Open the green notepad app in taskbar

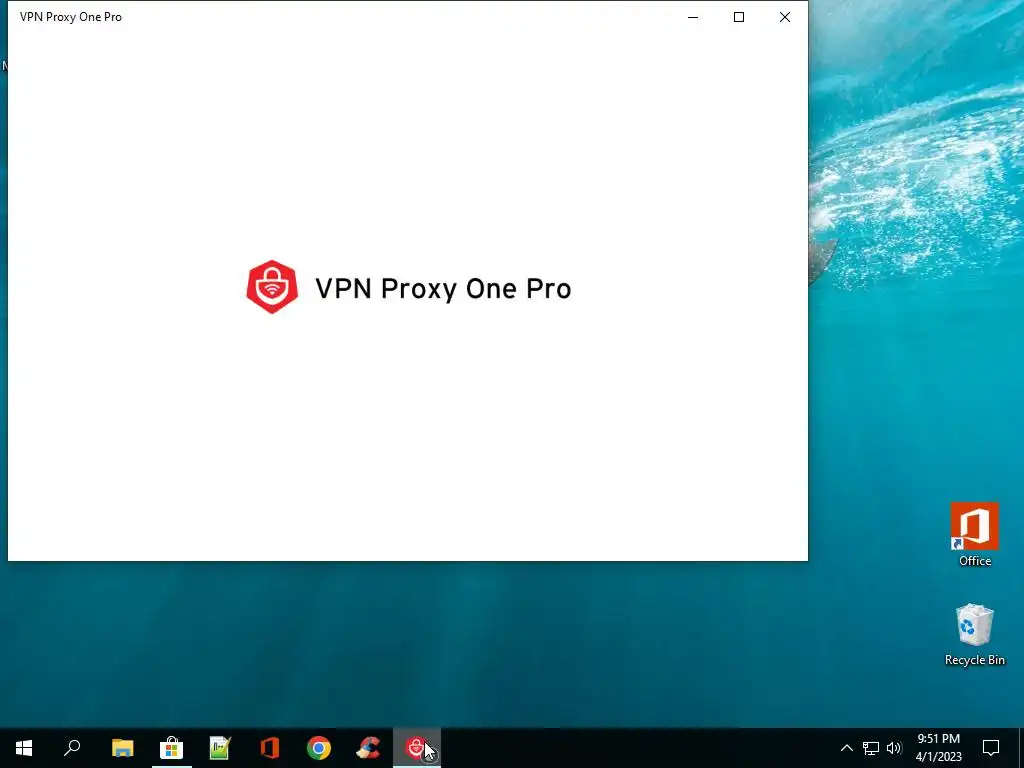pos(220,748)
